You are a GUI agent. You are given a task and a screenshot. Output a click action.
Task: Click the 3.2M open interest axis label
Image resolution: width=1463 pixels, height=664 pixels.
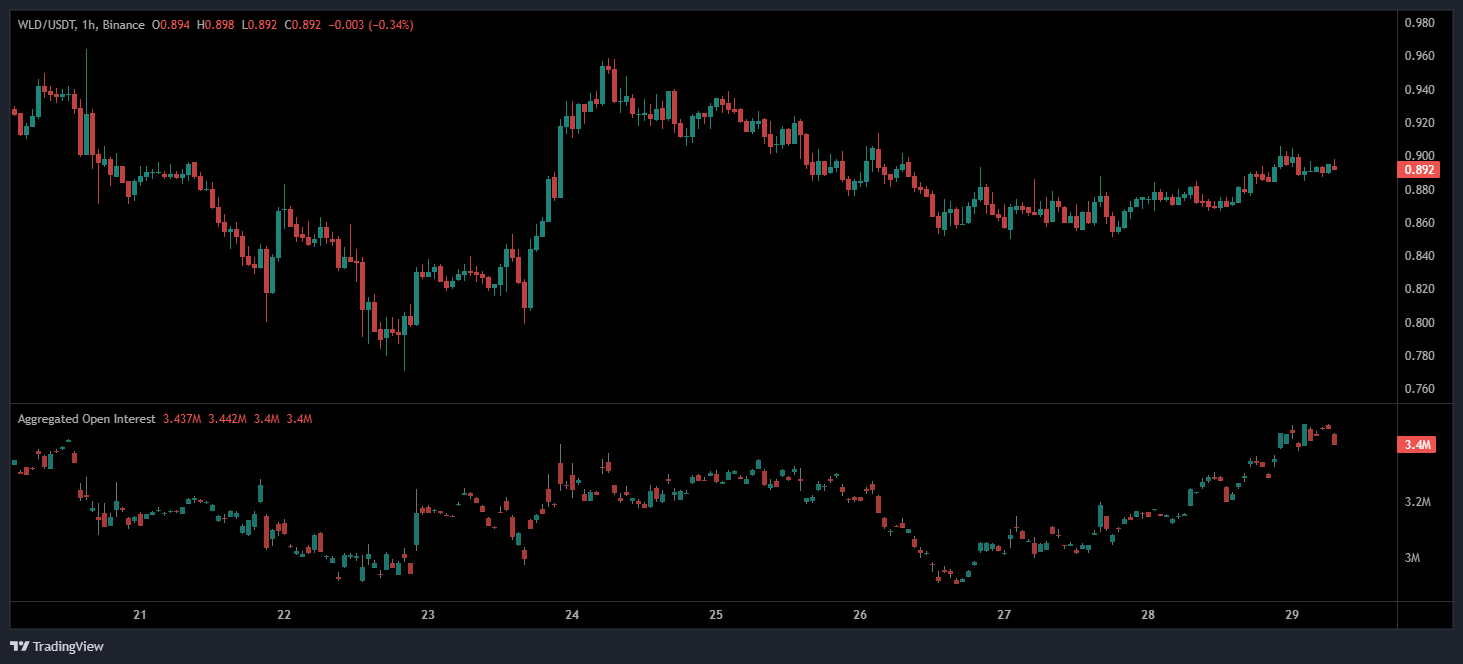coord(1417,502)
